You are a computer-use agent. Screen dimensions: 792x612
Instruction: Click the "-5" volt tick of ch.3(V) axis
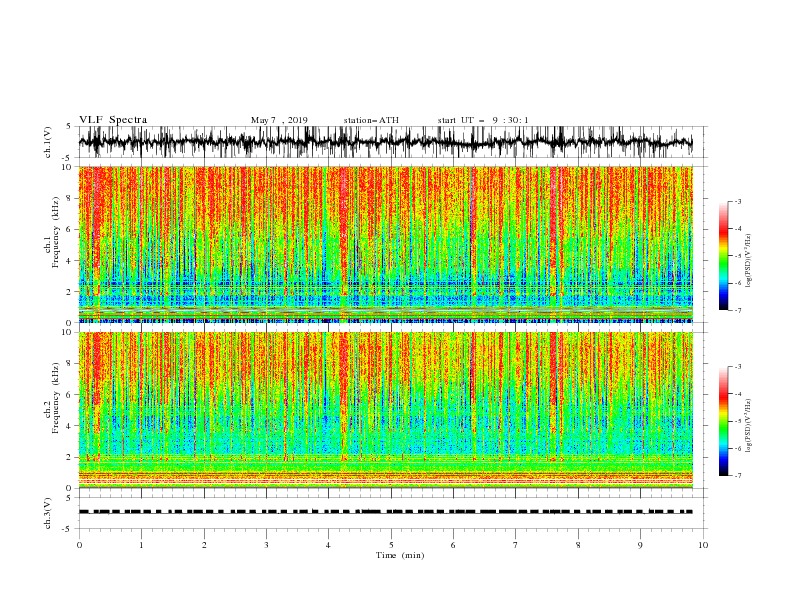(x=67, y=529)
